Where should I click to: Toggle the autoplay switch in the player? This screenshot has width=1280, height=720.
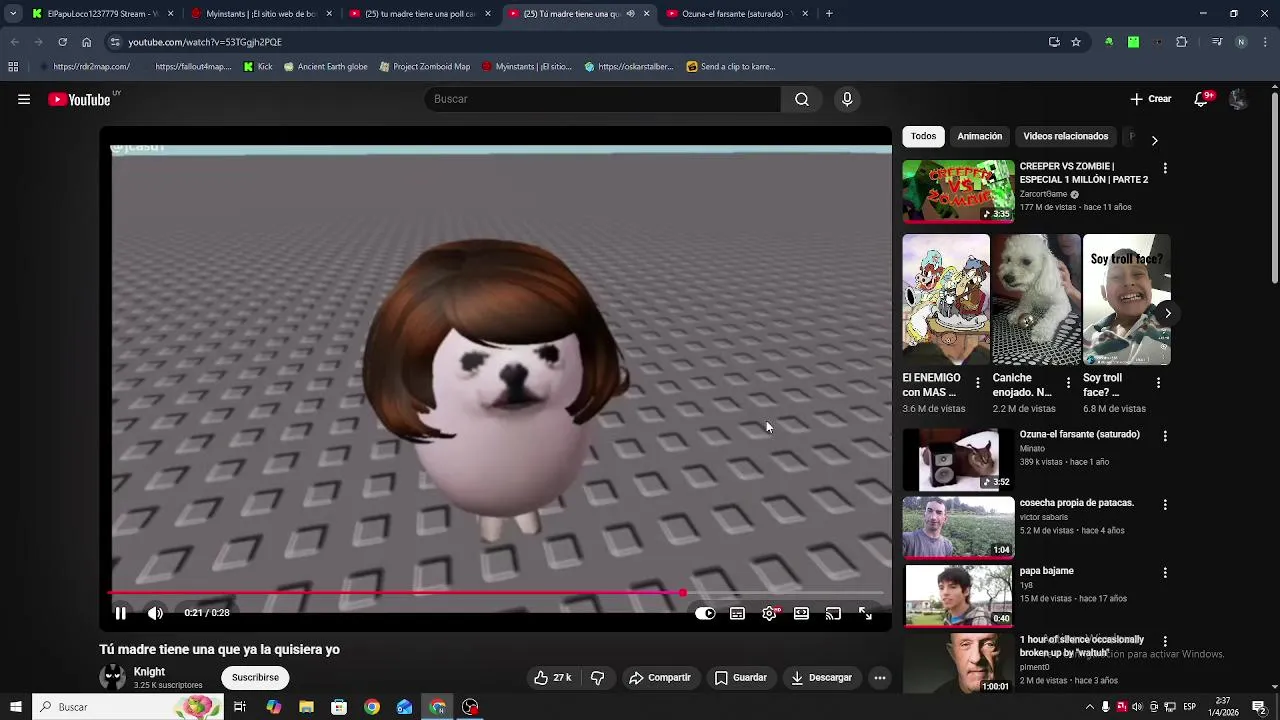(705, 614)
